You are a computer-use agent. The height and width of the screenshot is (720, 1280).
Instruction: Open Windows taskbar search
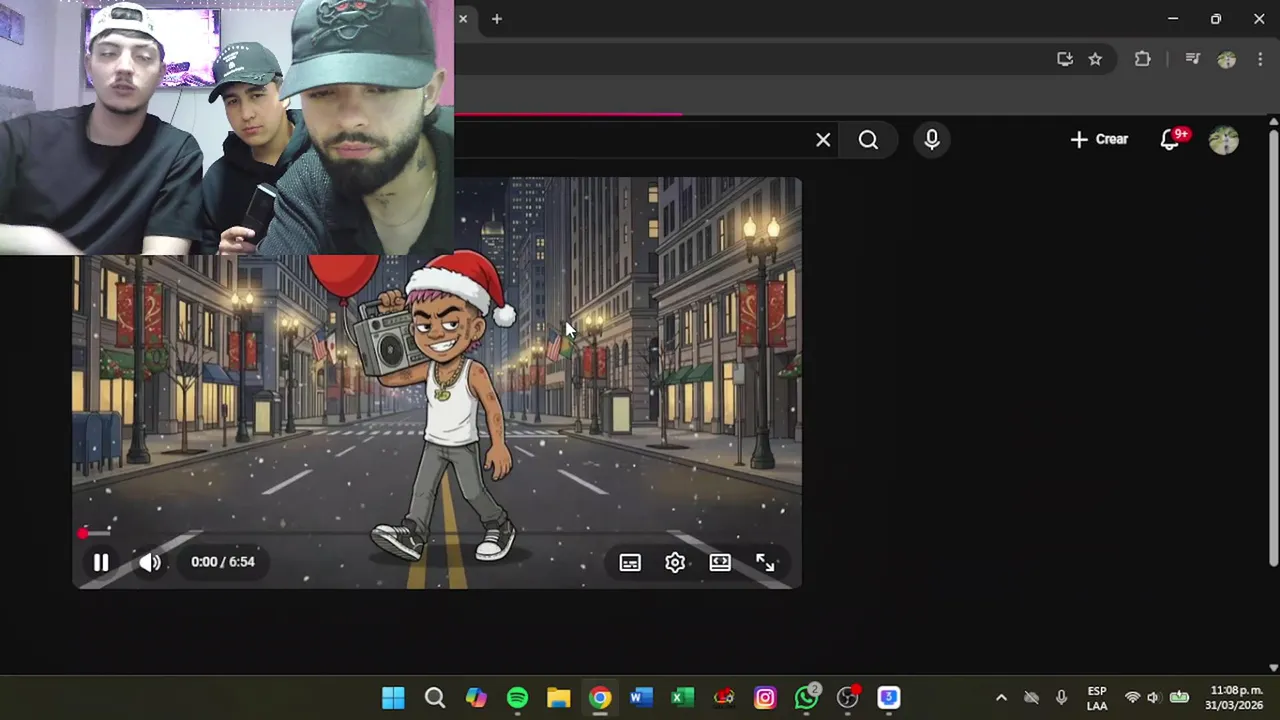click(x=434, y=698)
